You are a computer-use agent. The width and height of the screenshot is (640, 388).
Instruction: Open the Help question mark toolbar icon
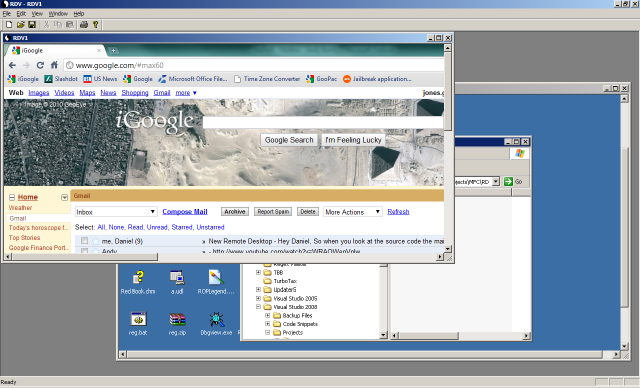[x=96, y=25]
